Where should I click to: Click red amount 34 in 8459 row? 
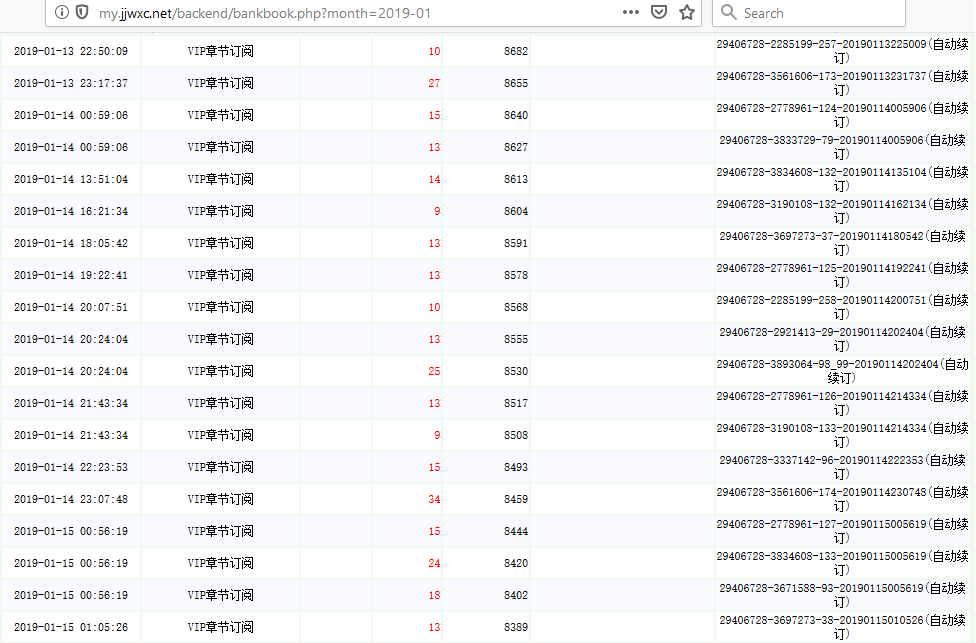tap(434, 499)
